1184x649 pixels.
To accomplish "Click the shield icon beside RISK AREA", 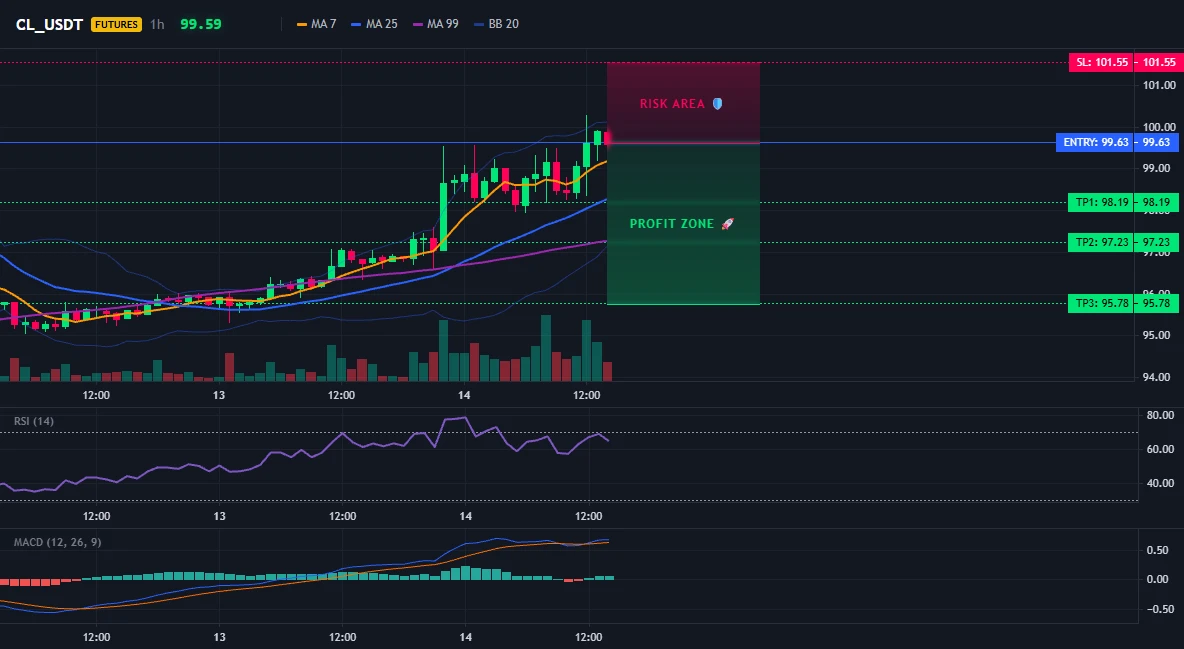I will click(717, 104).
